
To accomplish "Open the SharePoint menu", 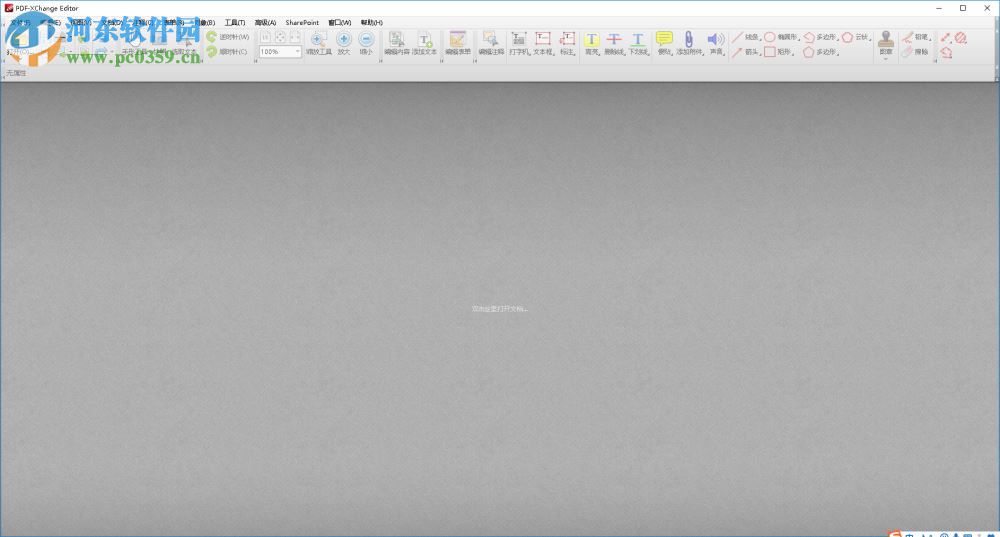I will tap(302, 22).
